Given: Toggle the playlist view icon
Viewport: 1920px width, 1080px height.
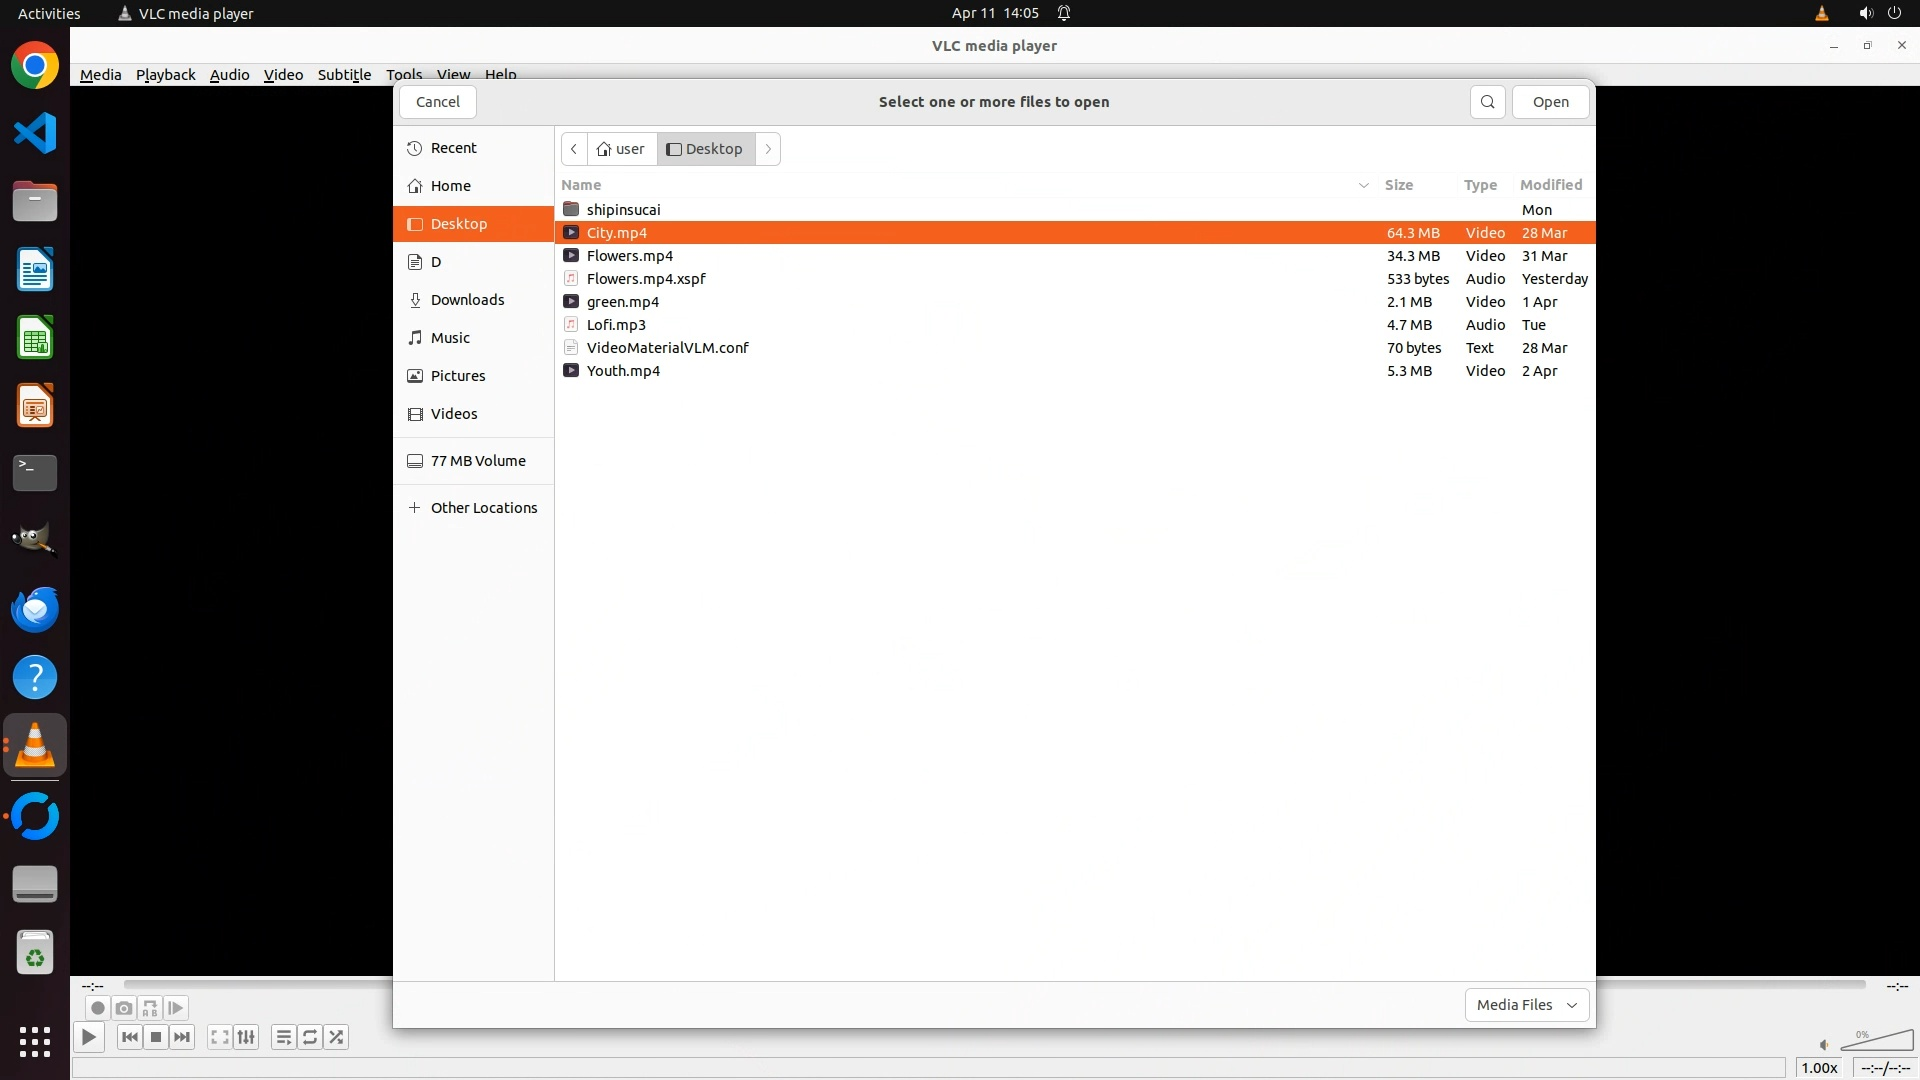Looking at the screenshot, I should point(283,1037).
